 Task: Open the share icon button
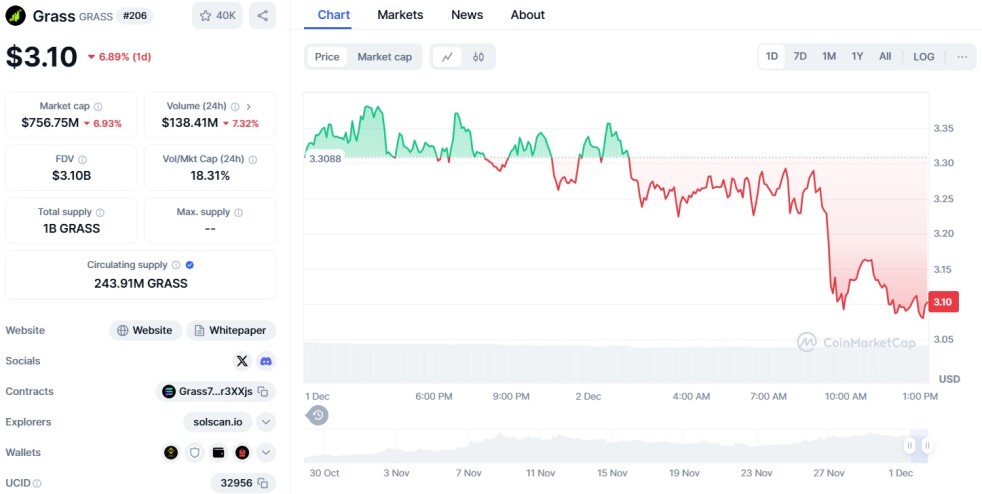coord(262,16)
